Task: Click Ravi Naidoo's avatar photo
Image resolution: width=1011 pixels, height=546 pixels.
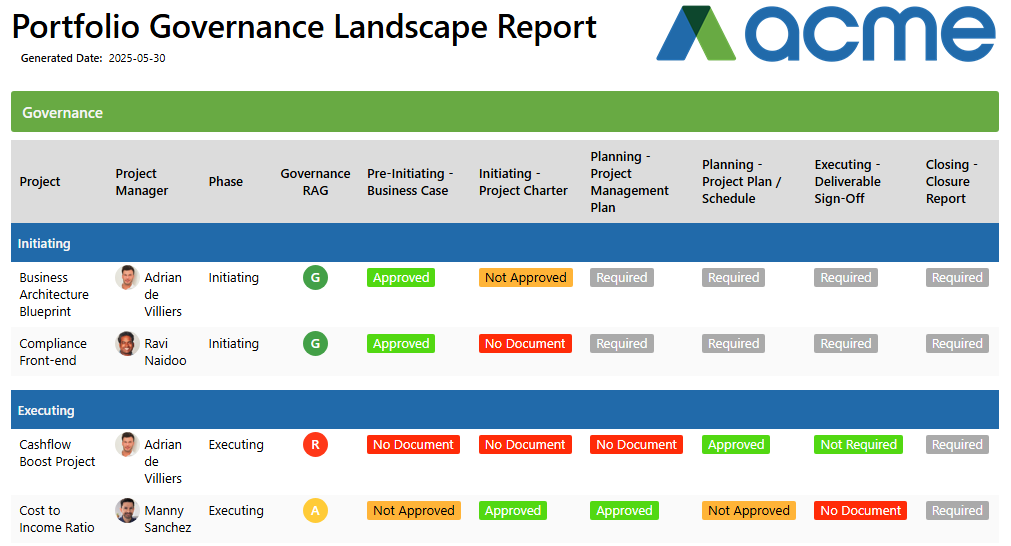Action: coord(127,344)
